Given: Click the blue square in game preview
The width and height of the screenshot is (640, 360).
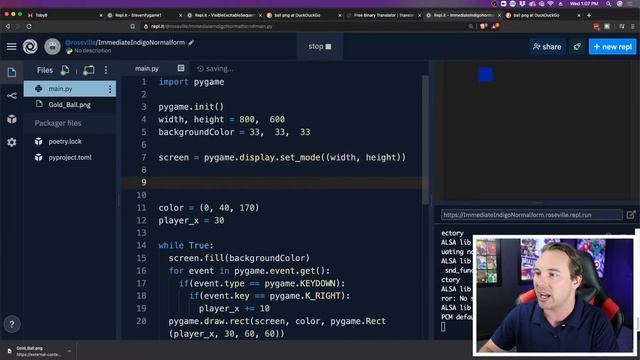Looking at the screenshot, I should (x=485, y=75).
